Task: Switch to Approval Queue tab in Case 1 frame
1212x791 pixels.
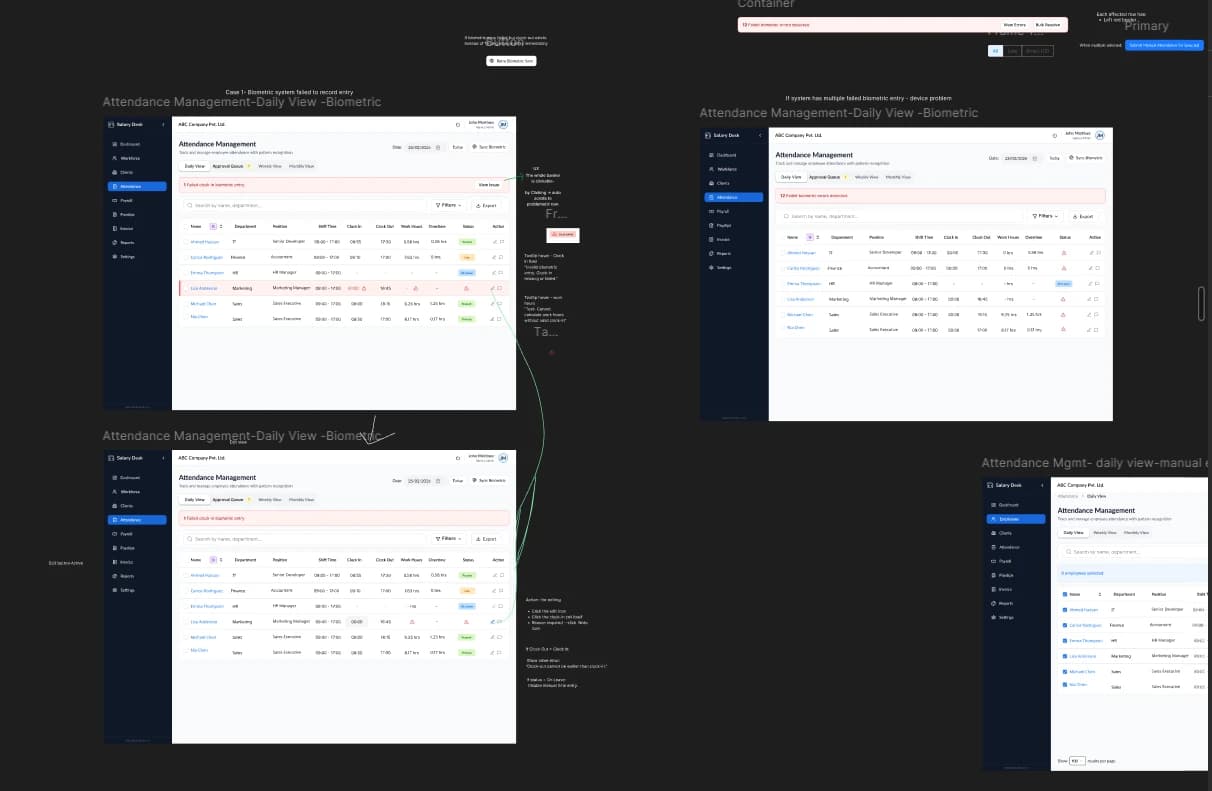Action: [x=231, y=166]
